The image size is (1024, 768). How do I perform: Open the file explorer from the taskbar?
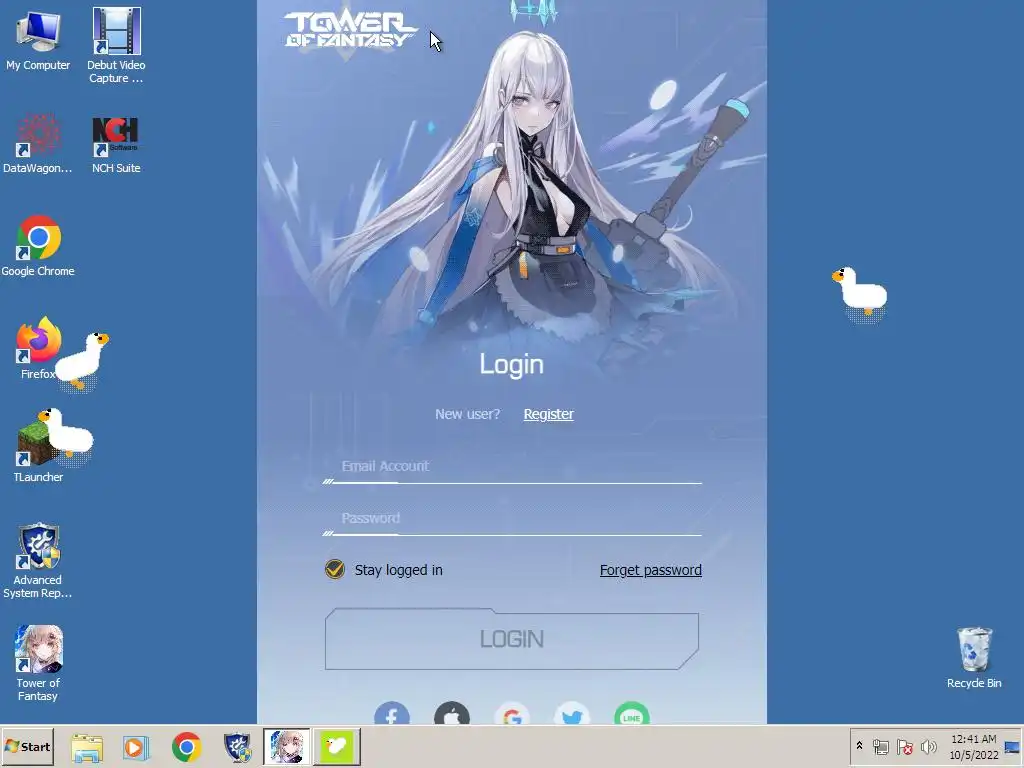(x=87, y=747)
